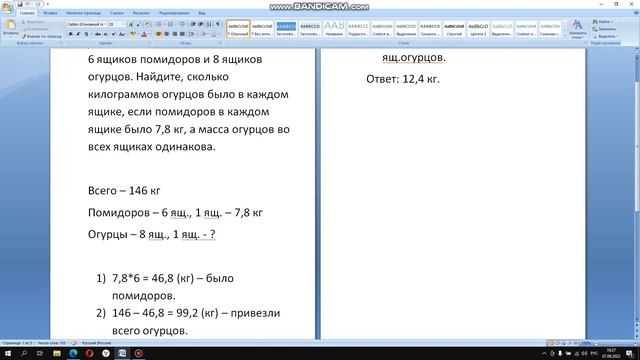Viewport: 640px width, 360px height.
Task: Click Shrink Font icon
Action: 138,24
